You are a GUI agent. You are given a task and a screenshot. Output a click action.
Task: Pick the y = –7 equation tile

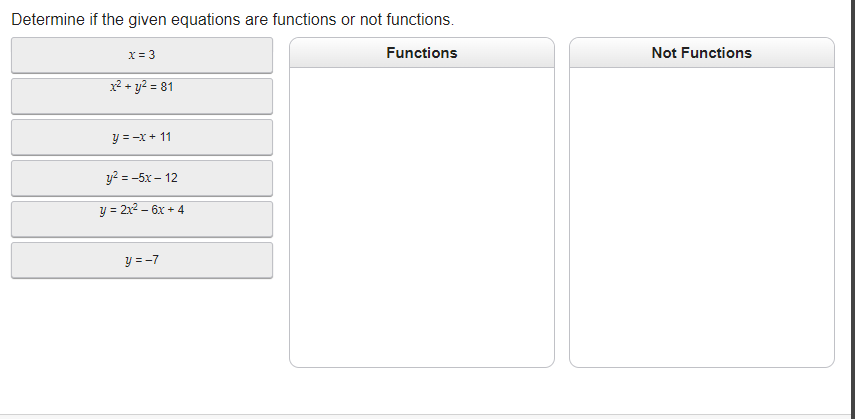(x=142, y=260)
